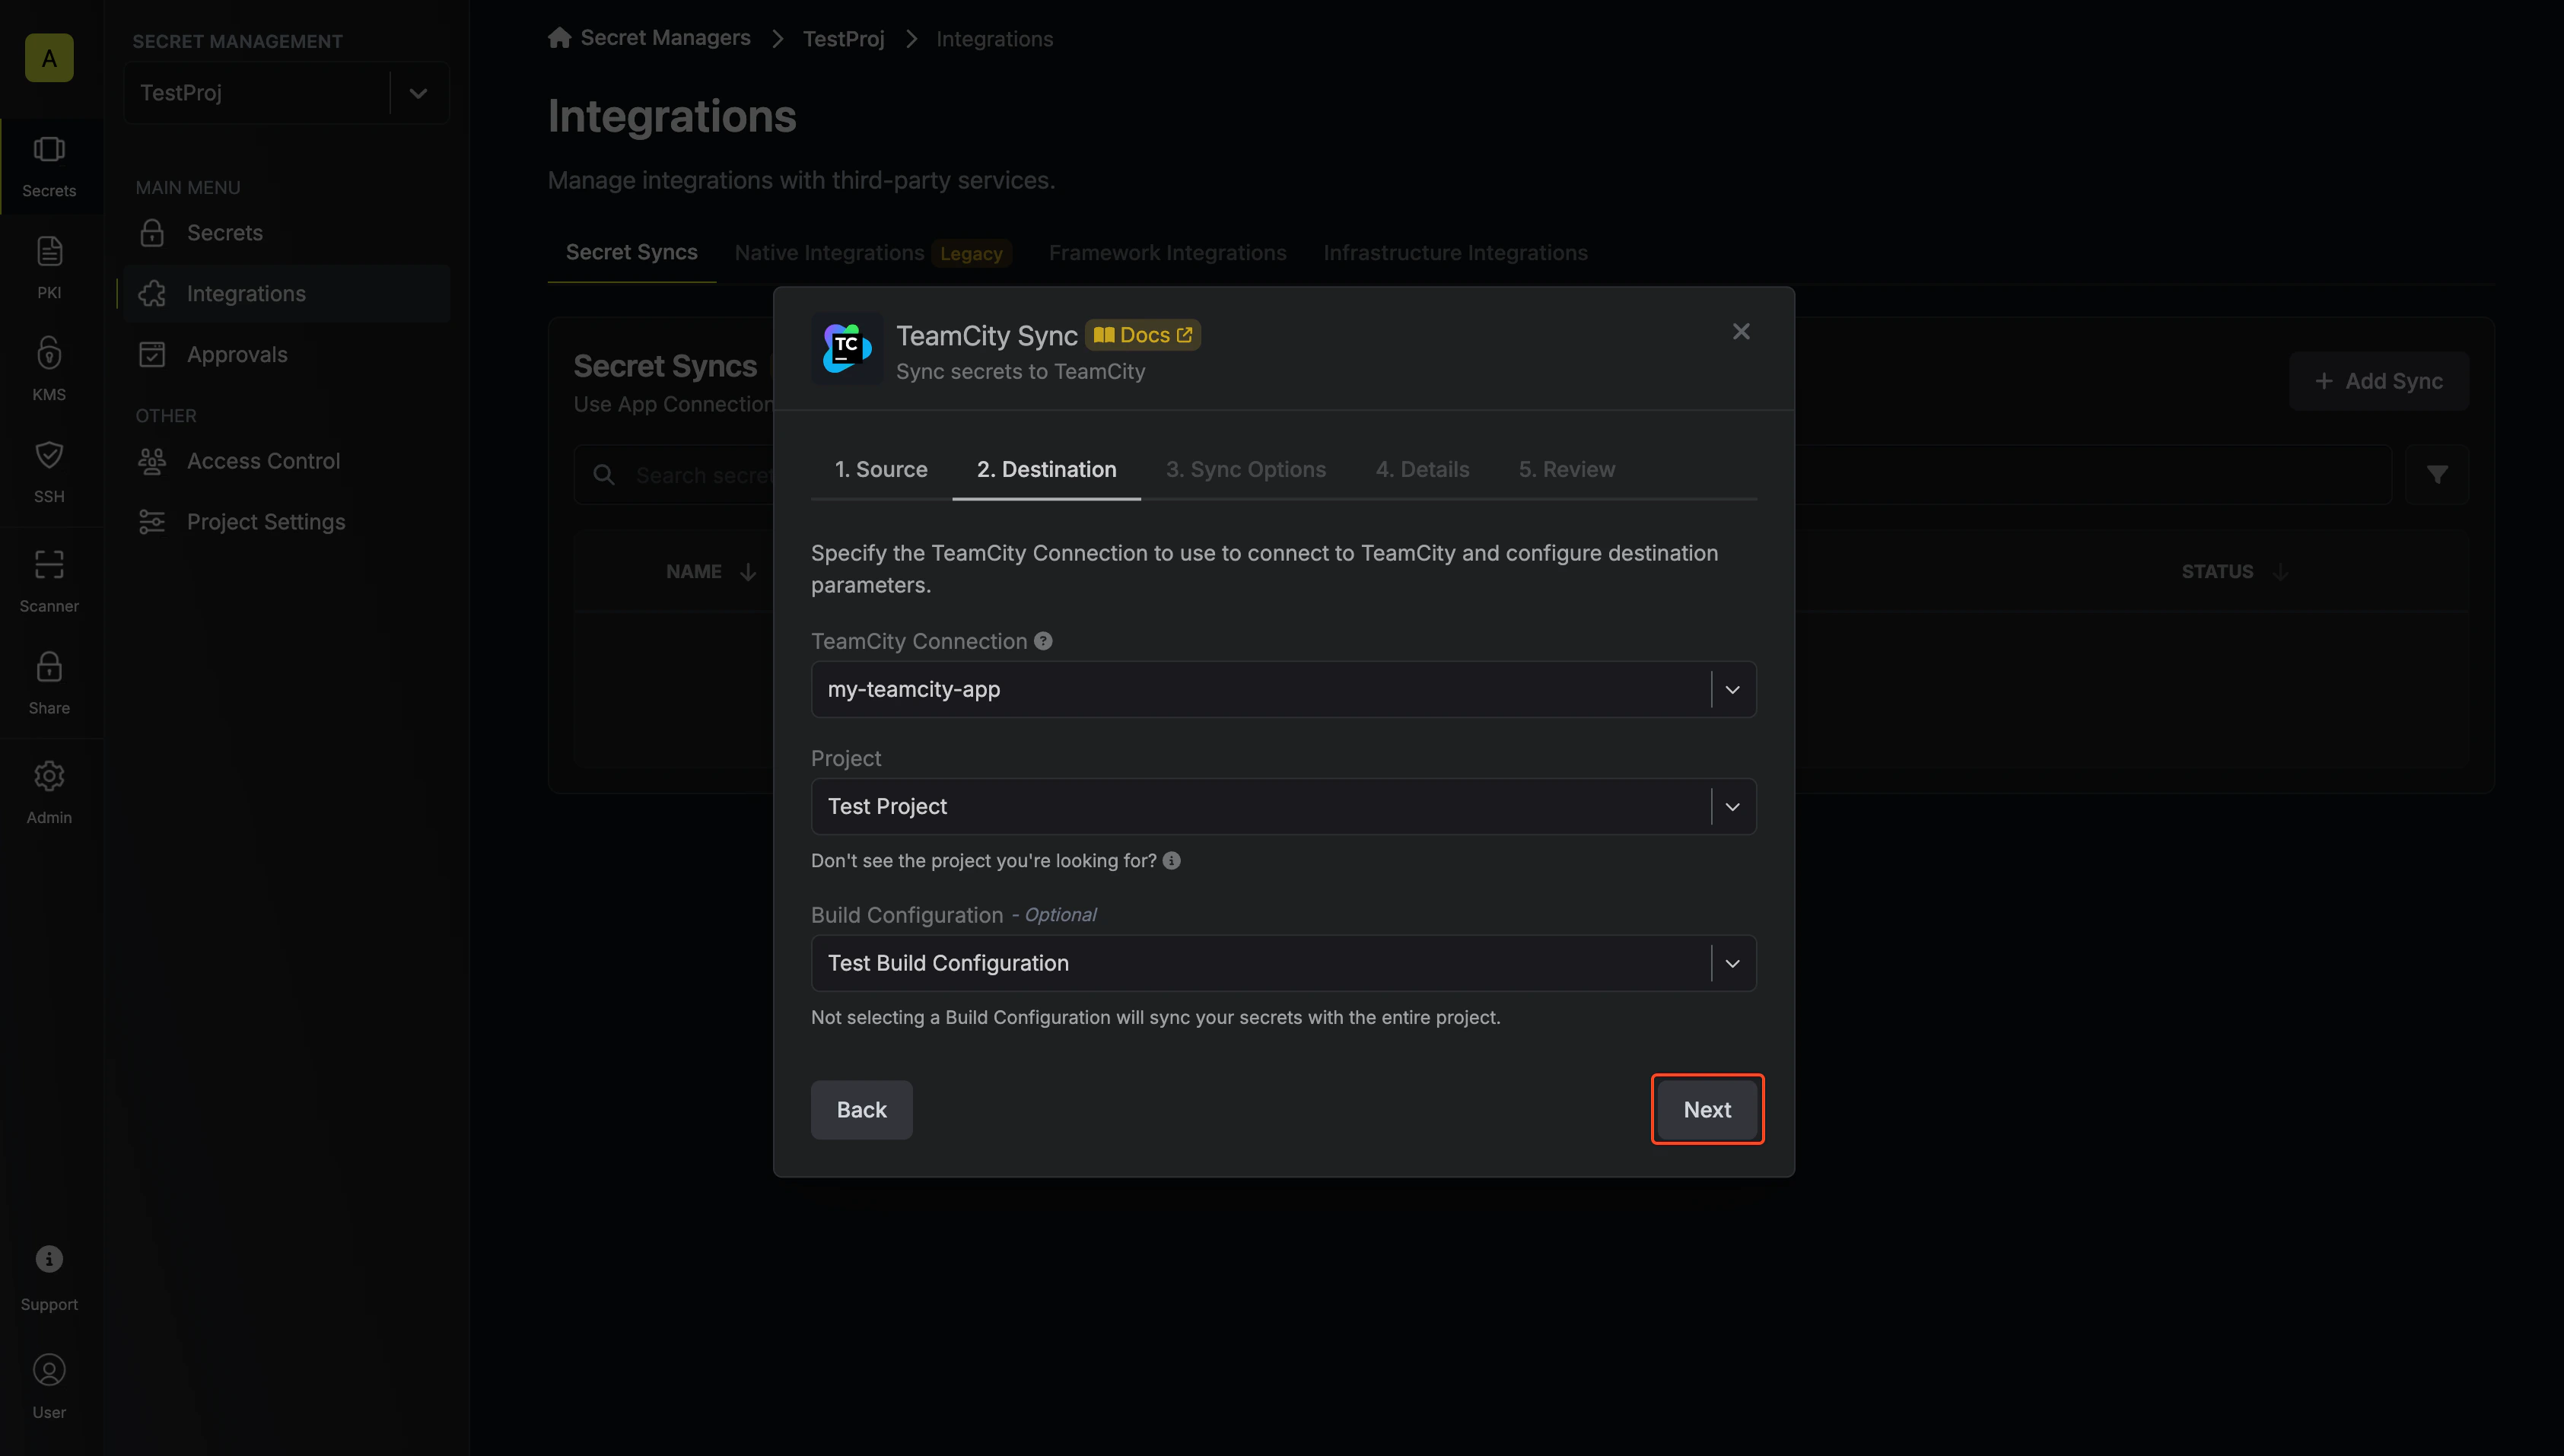Go to TestProj breadcrumb
This screenshot has width=2564, height=1456.
tap(843, 39)
